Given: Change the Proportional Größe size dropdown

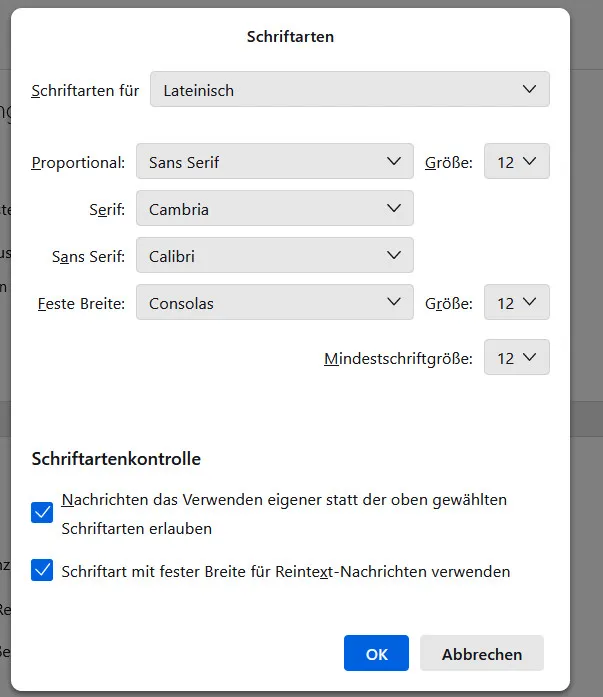Looking at the screenshot, I should pyautogui.click(x=517, y=161).
